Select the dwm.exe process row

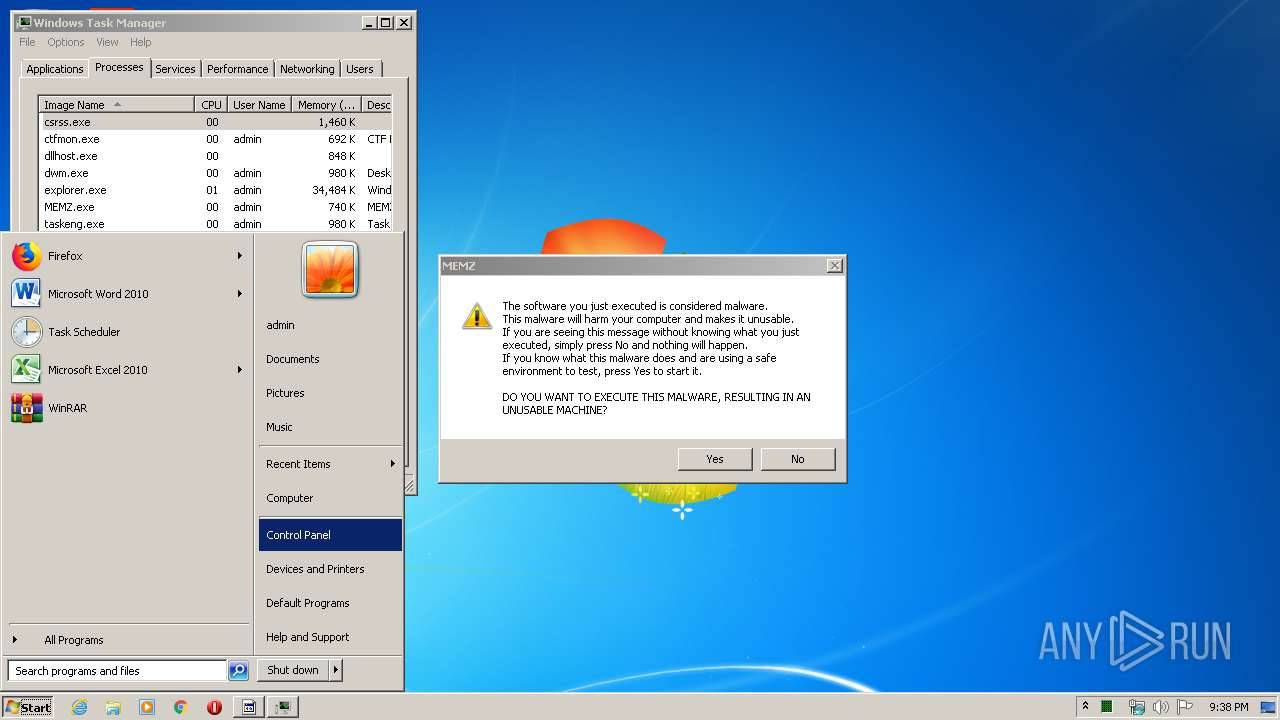click(215, 173)
